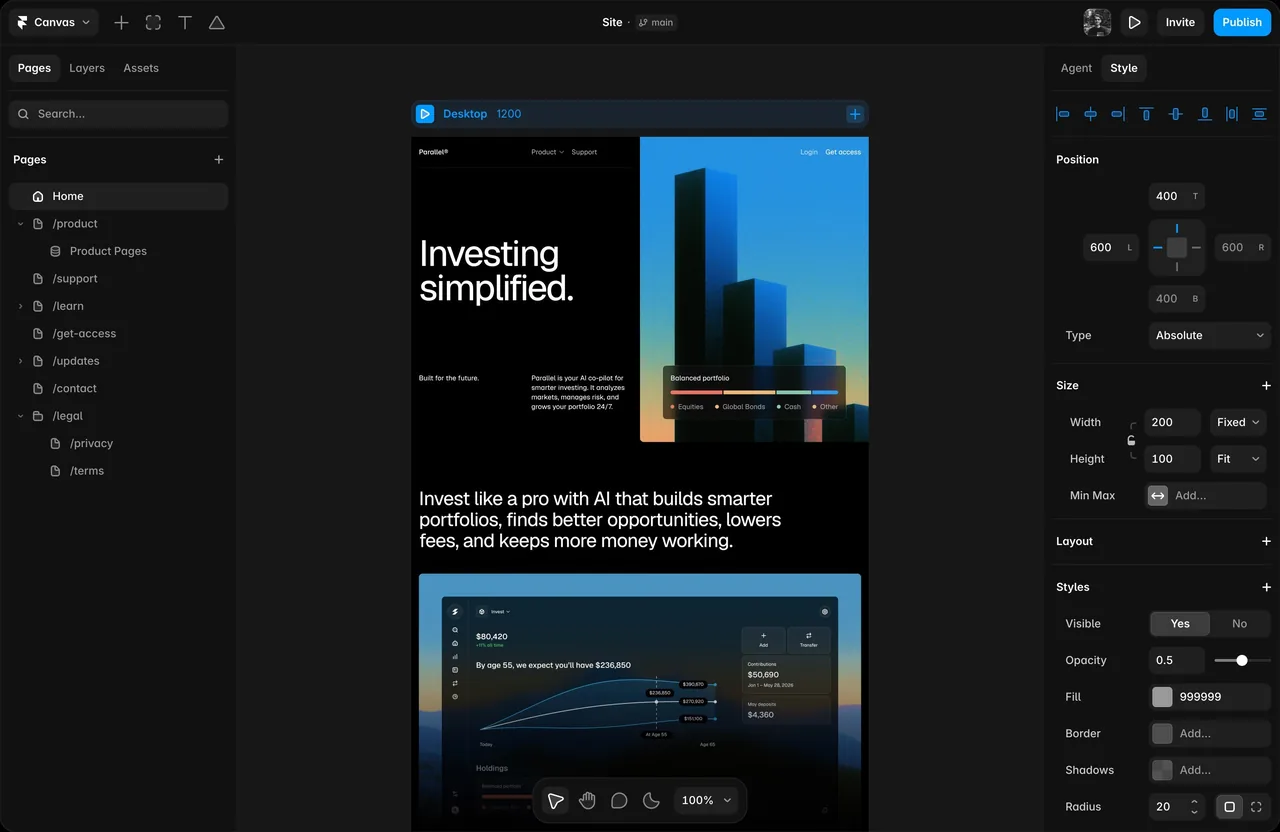Open the Width sizing dropdown showing Fixed

point(1238,422)
